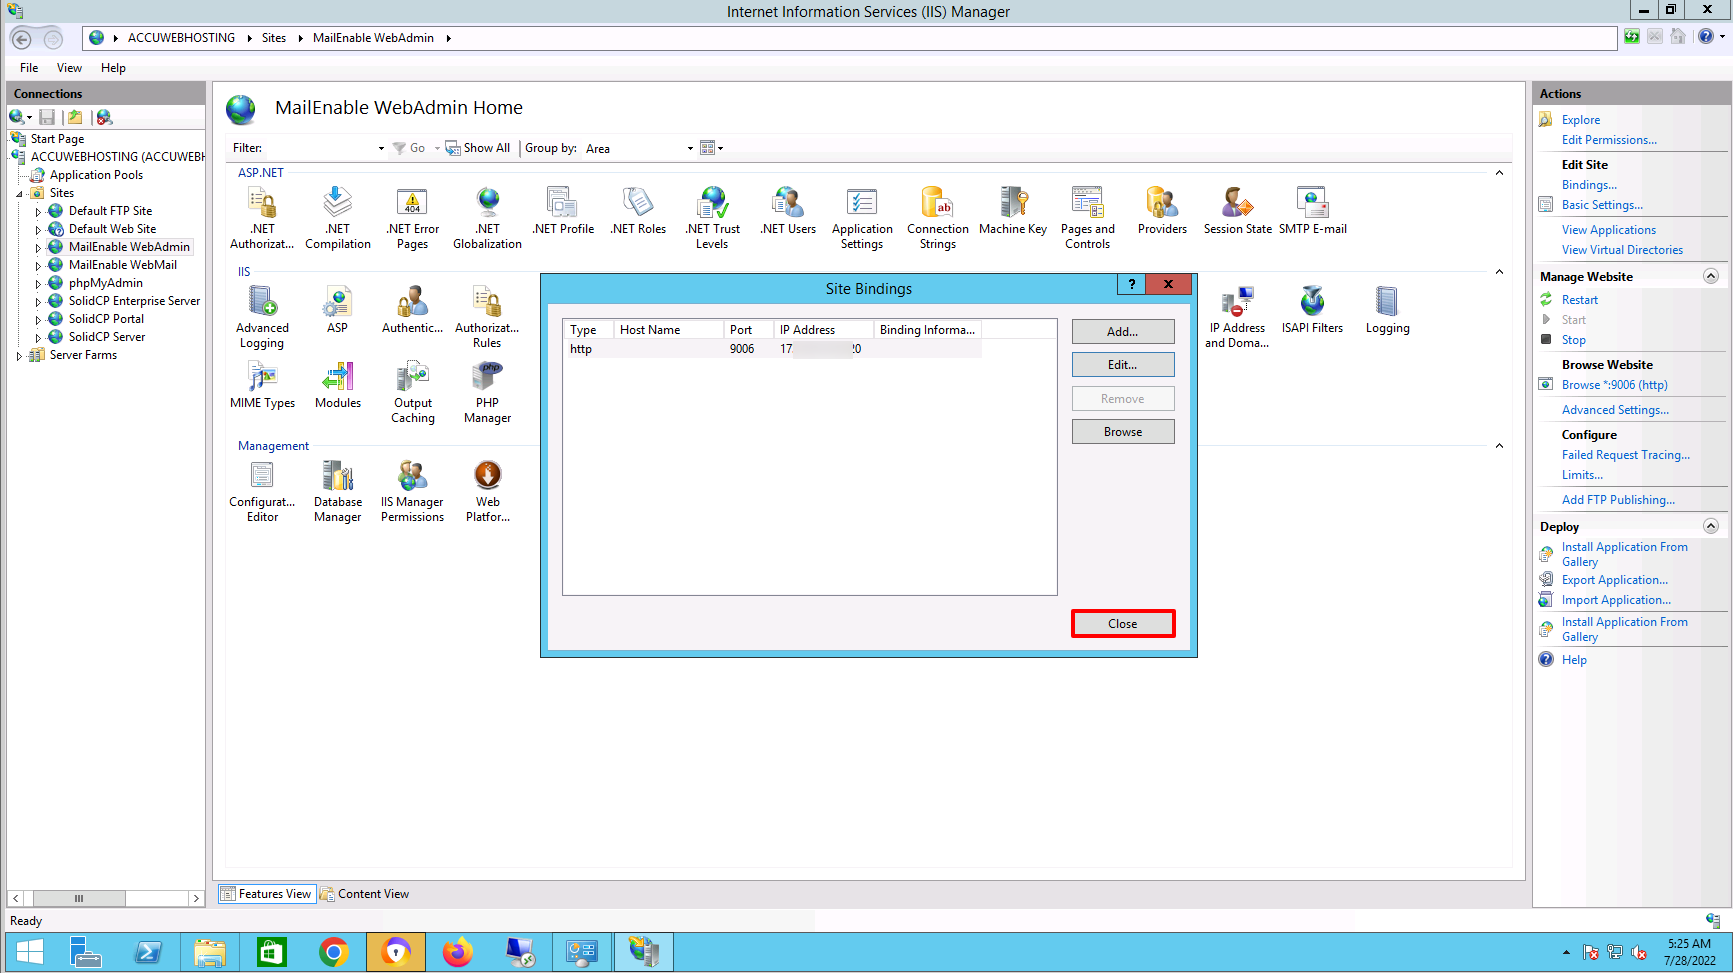1733x973 pixels.
Task: Open Pages and Controls feature
Action: click(x=1087, y=217)
